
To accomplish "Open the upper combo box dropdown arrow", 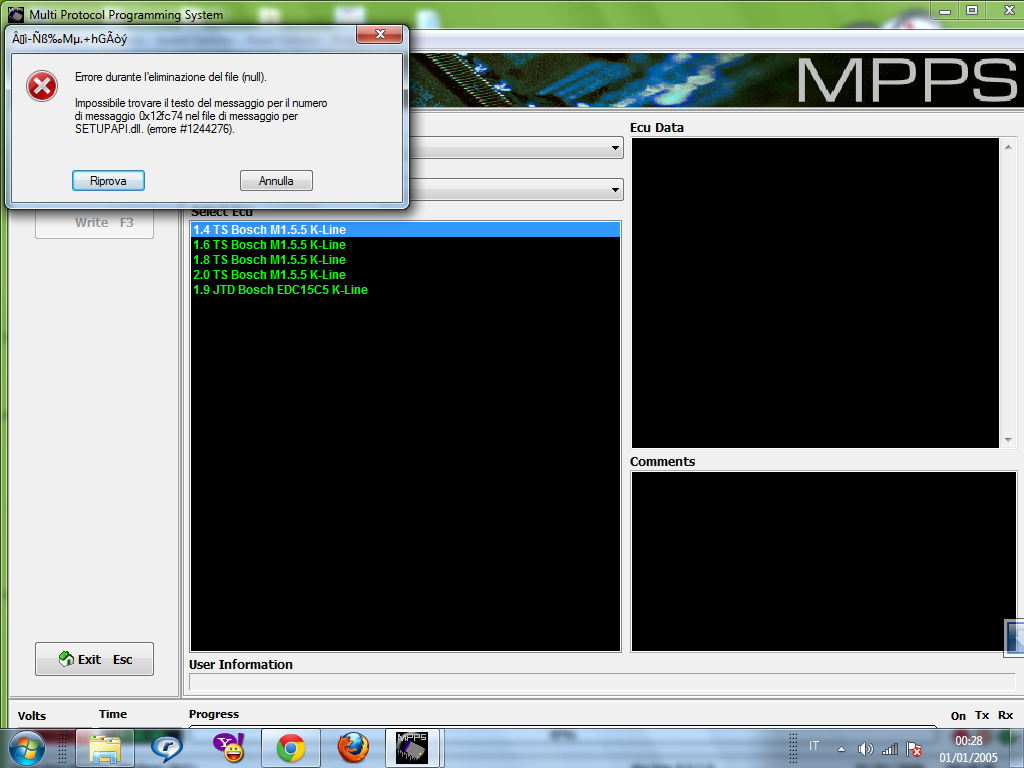I will (615, 148).
